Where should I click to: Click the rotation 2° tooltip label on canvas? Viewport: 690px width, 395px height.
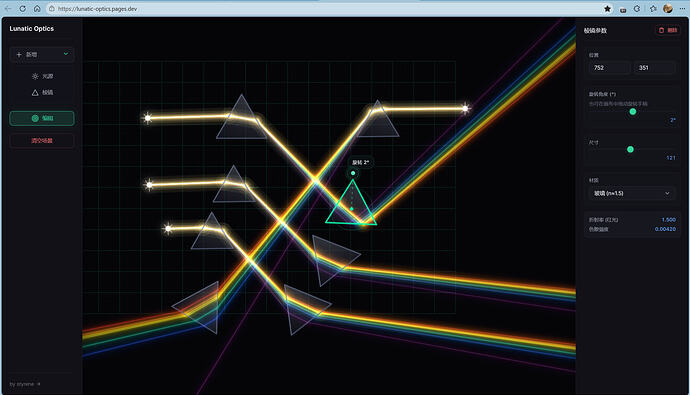click(x=360, y=162)
